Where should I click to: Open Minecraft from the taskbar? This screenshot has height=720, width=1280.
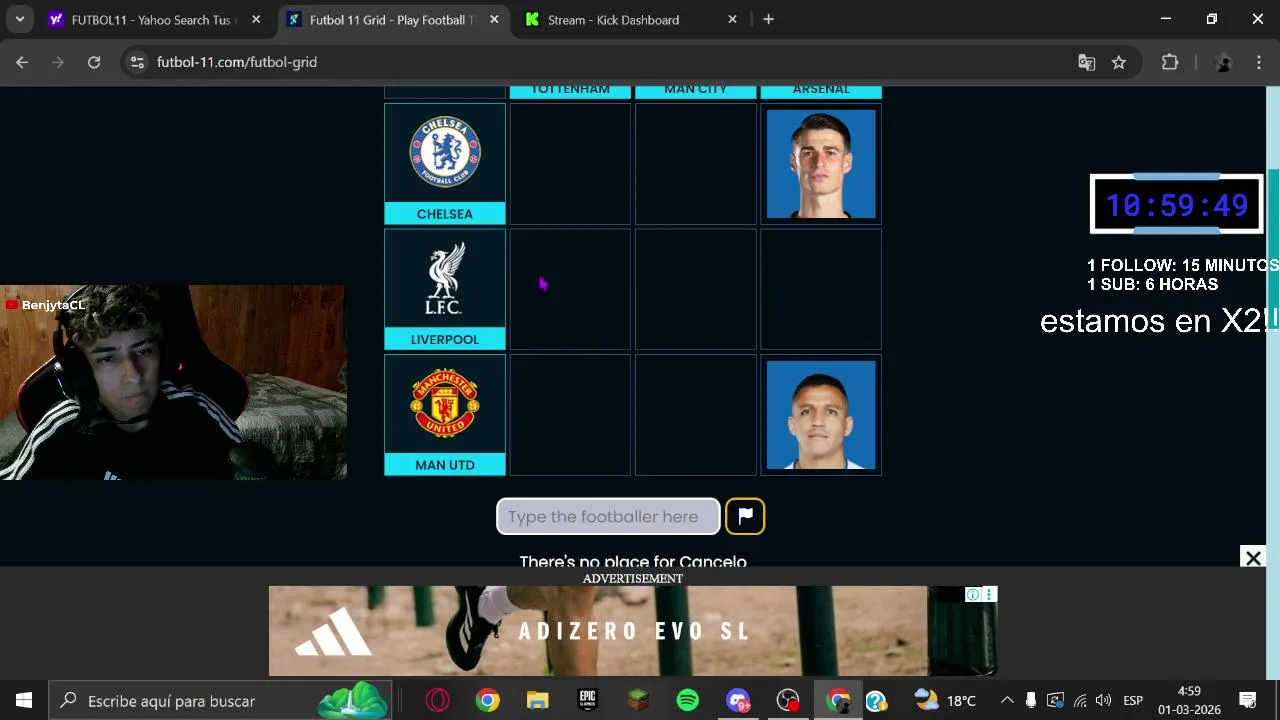click(x=638, y=701)
